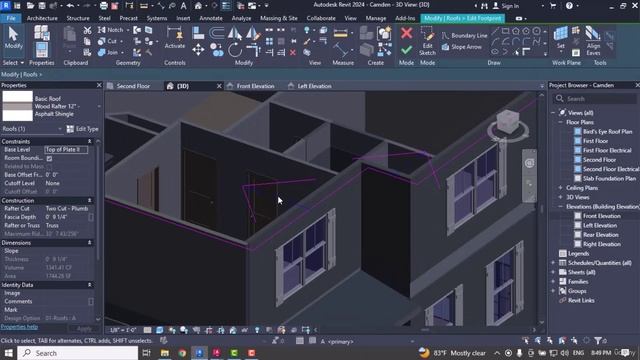
Task: Click the red Delete X in Modify panel
Action: 293,53
